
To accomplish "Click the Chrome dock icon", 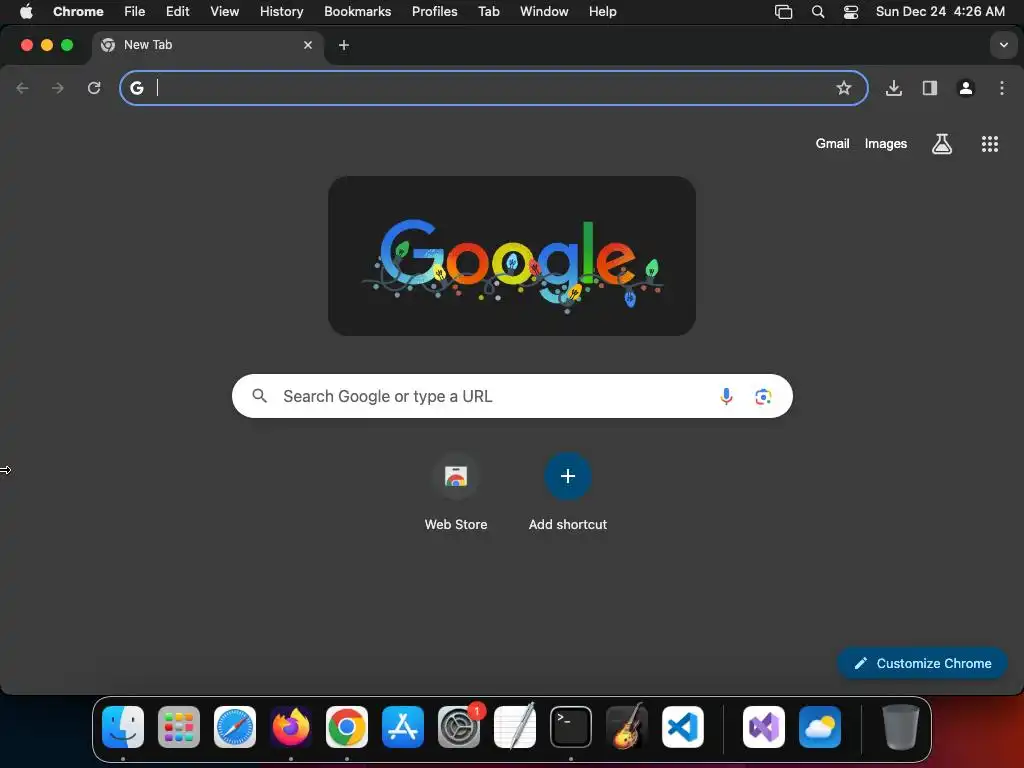I will (347, 727).
